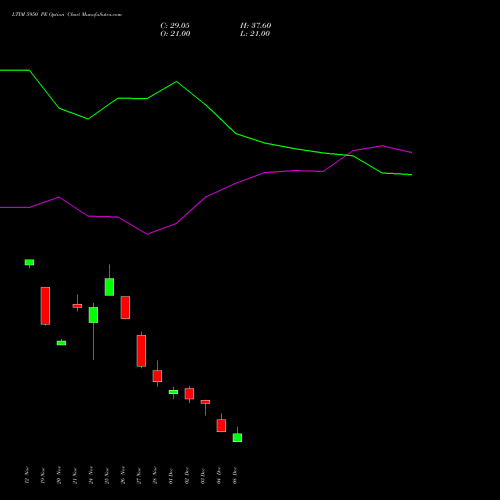Click the purple line's lowest dip
The image size is (500, 500).
pos(147,234)
